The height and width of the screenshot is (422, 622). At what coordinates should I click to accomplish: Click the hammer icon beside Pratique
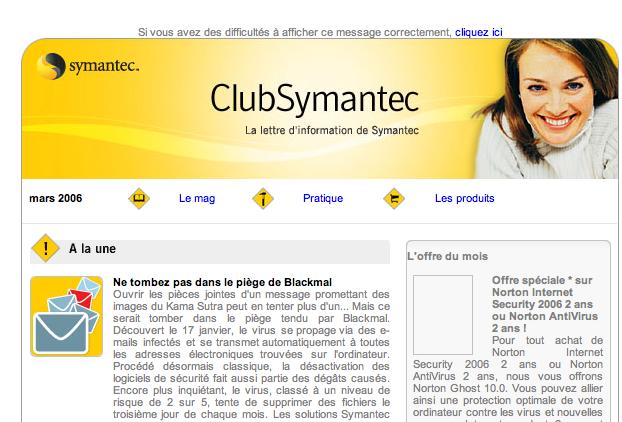(263, 198)
